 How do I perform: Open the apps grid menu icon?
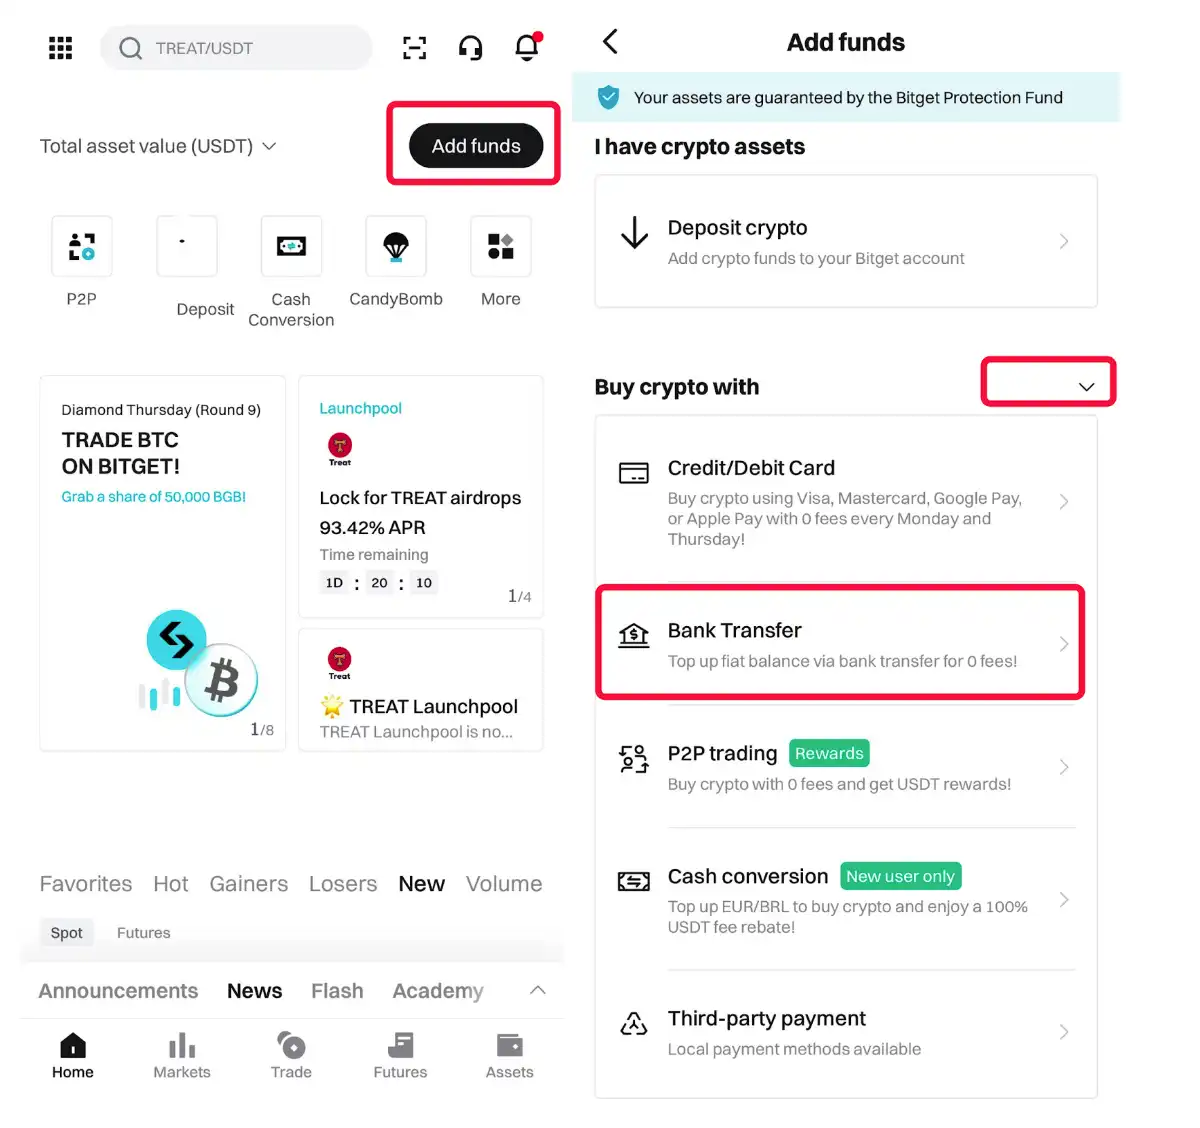tap(60, 48)
